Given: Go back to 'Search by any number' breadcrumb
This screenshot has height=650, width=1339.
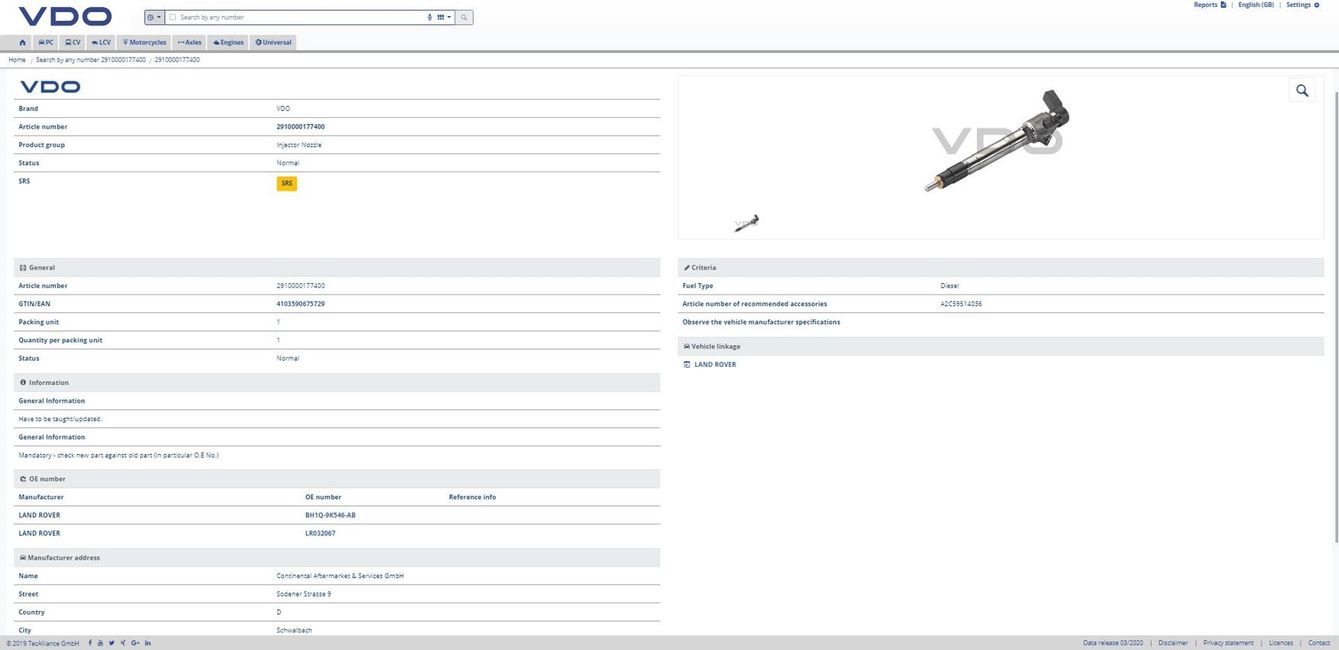Looking at the screenshot, I should pyautogui.click(x=91, y=60).
